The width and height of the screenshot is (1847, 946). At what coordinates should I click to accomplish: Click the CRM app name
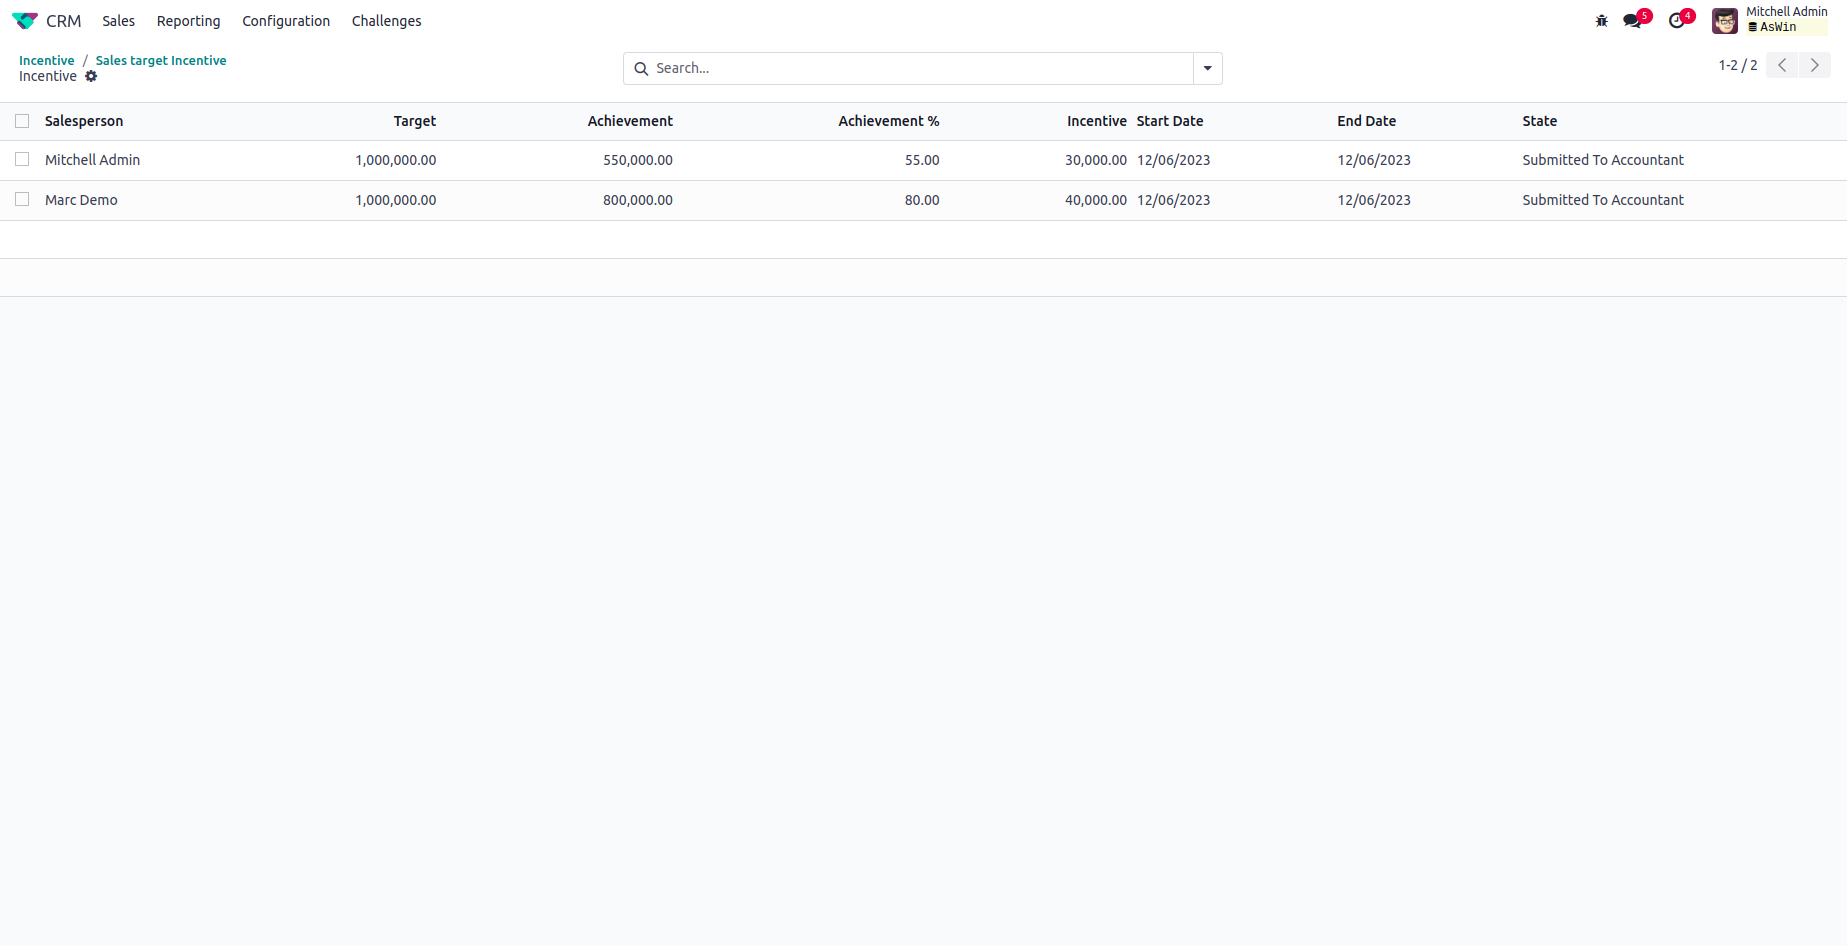pos(64,21)
